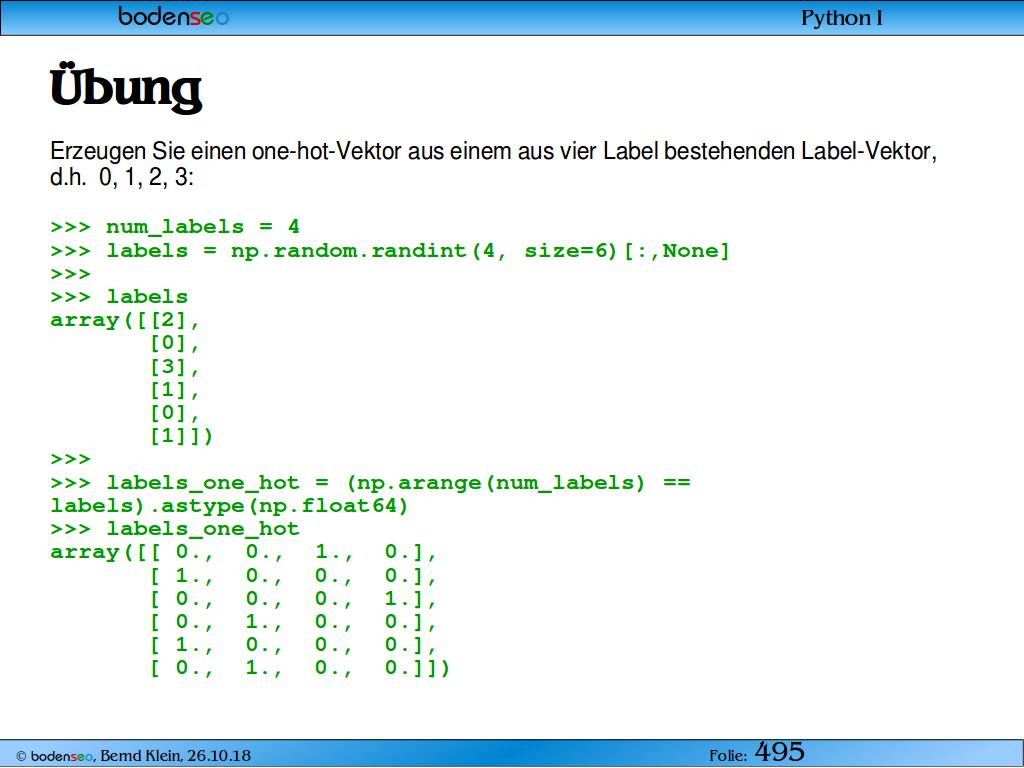Image resolution: width=1024 pixels, height=768 pixels.
Task: Click the 'Python I' header title
Action: (x=842, y=18)
